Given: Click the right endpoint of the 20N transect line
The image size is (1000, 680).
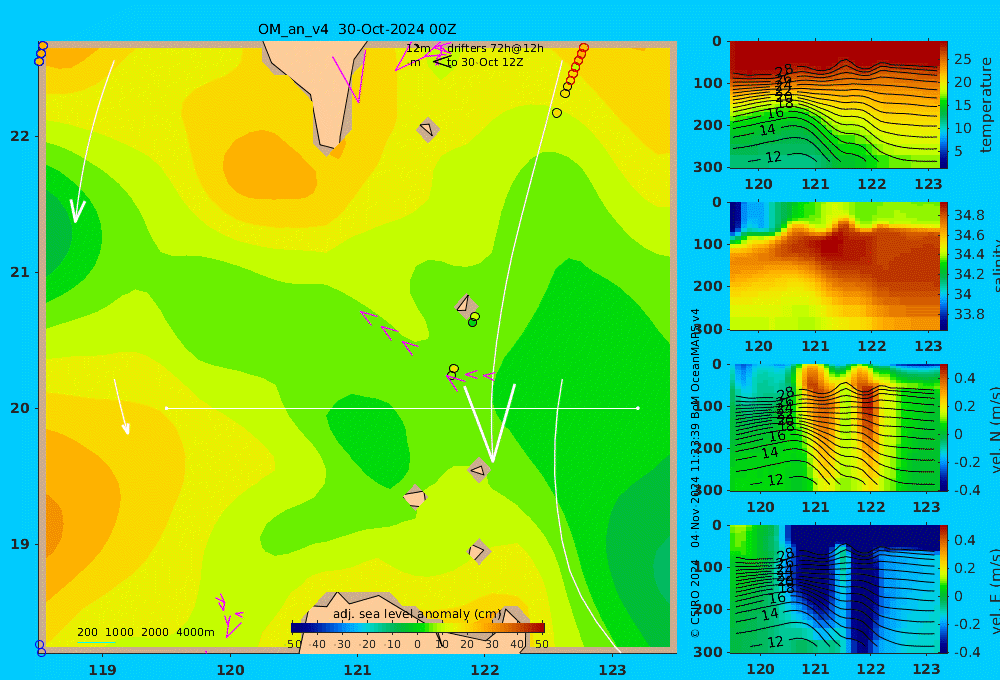Looking at the screenshot, I should coord(638,408).
